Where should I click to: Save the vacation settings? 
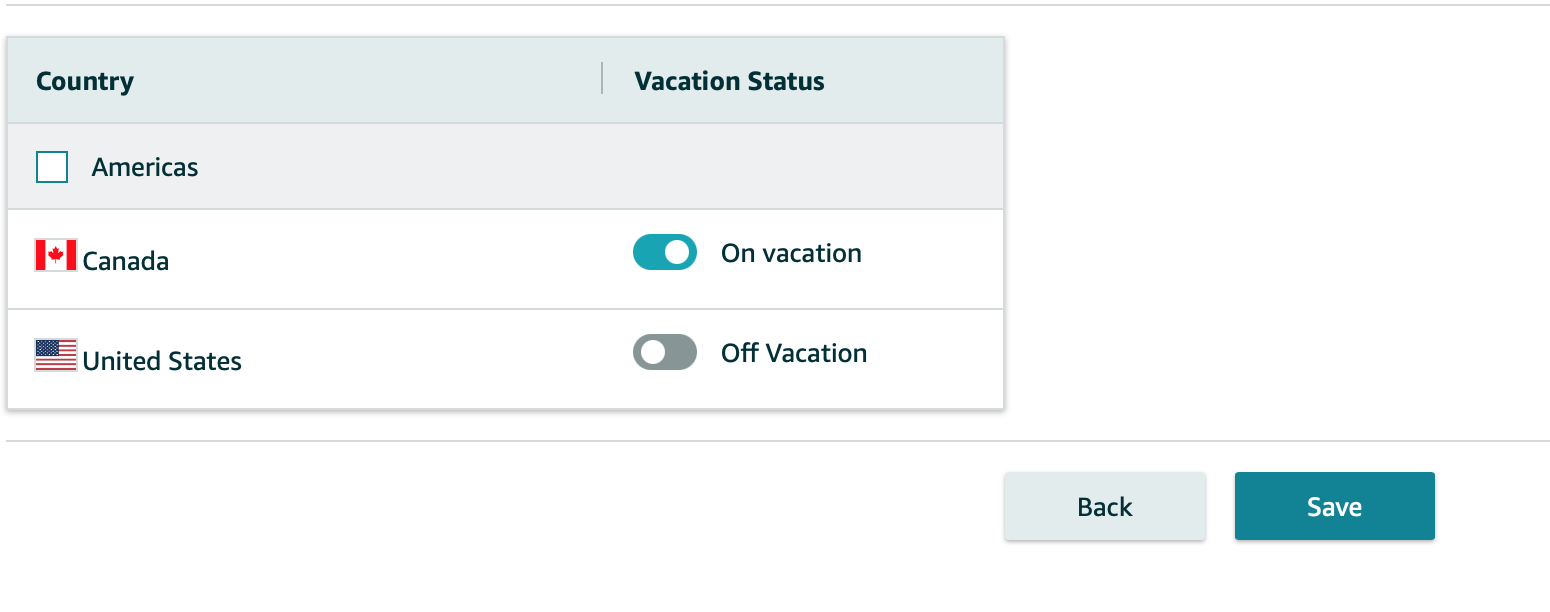tap(1335, 506)
